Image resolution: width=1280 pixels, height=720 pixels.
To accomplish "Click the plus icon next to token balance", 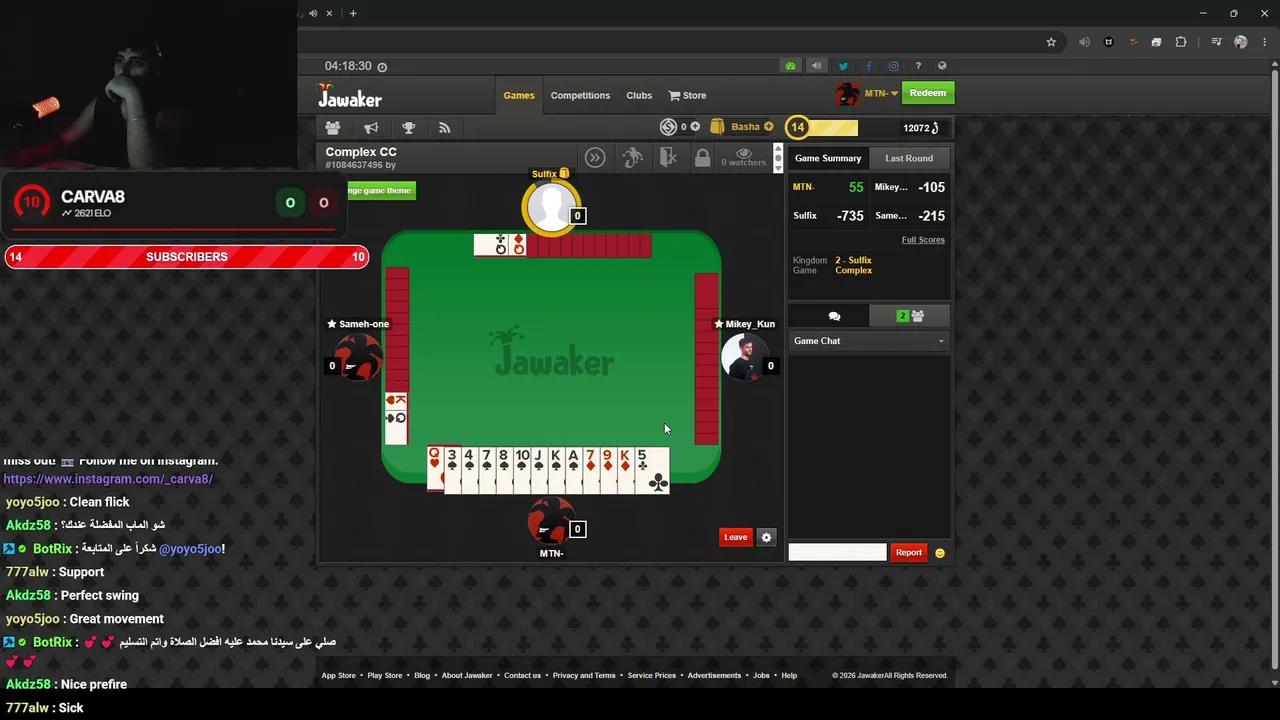I will (695, 127).
